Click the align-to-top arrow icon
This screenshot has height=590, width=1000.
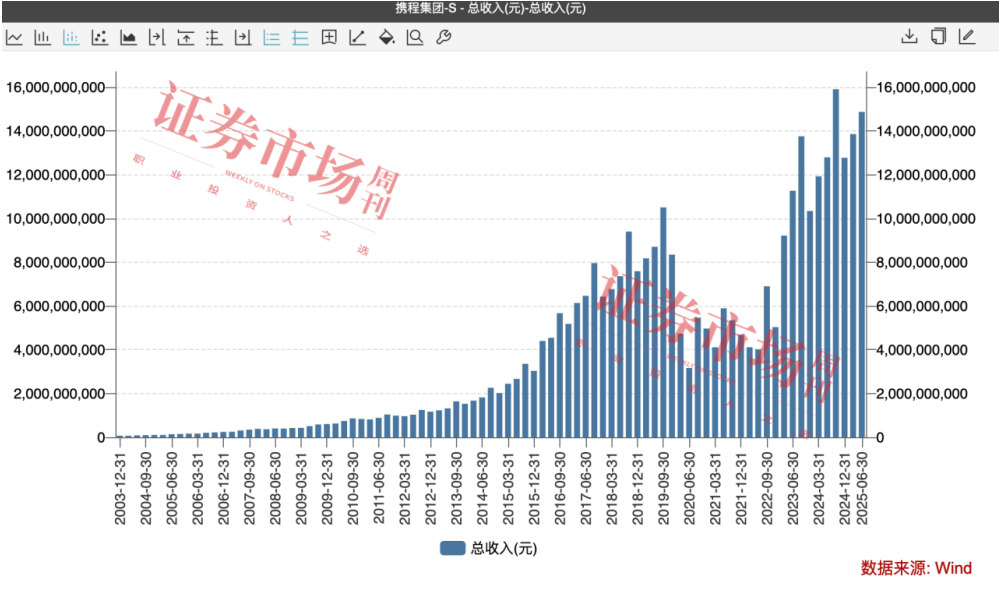[186, 38]
